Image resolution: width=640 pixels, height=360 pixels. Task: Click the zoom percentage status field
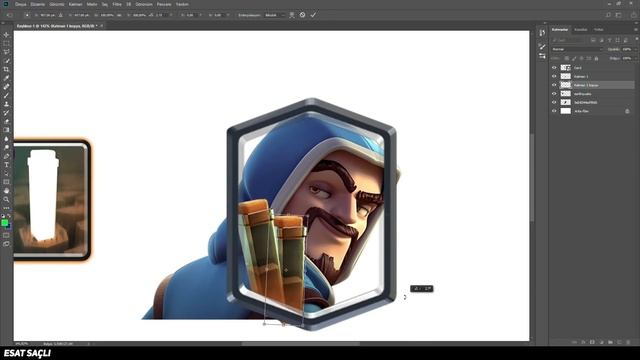pos(22,344)
